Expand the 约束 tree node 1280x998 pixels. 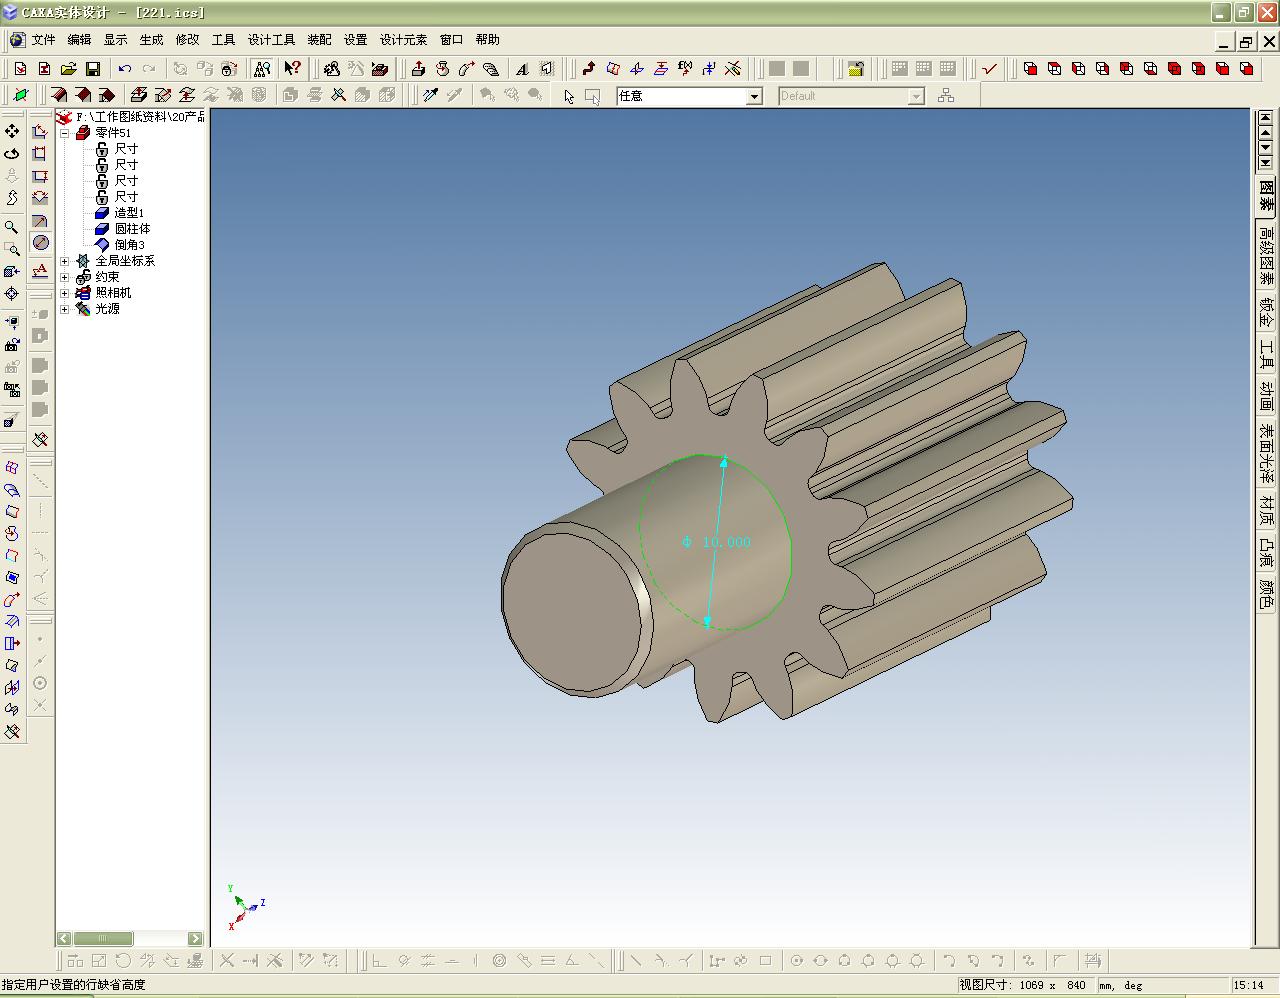click(x=65, y=277)
